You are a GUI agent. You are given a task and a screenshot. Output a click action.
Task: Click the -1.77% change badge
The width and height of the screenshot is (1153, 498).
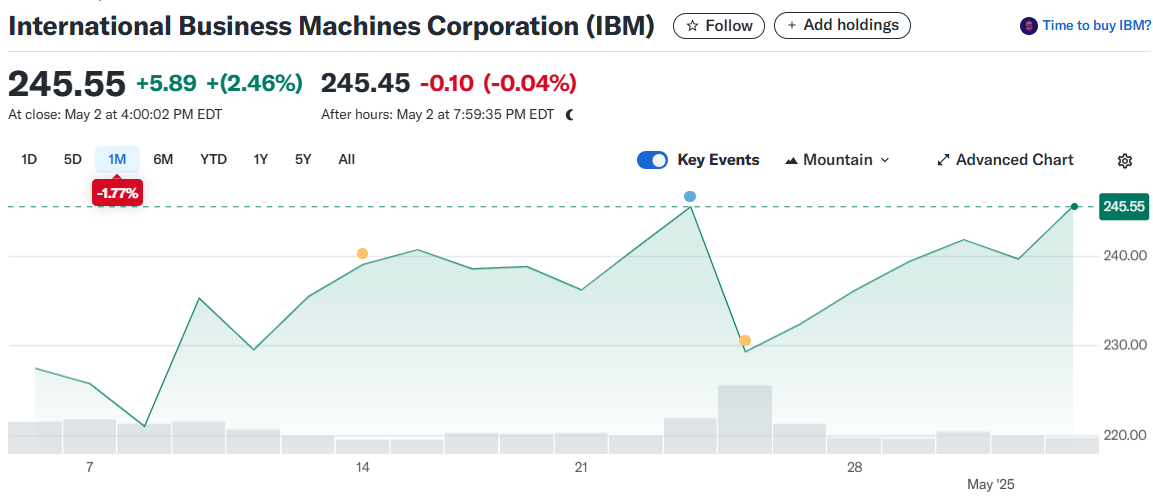[x=117, y=193]
